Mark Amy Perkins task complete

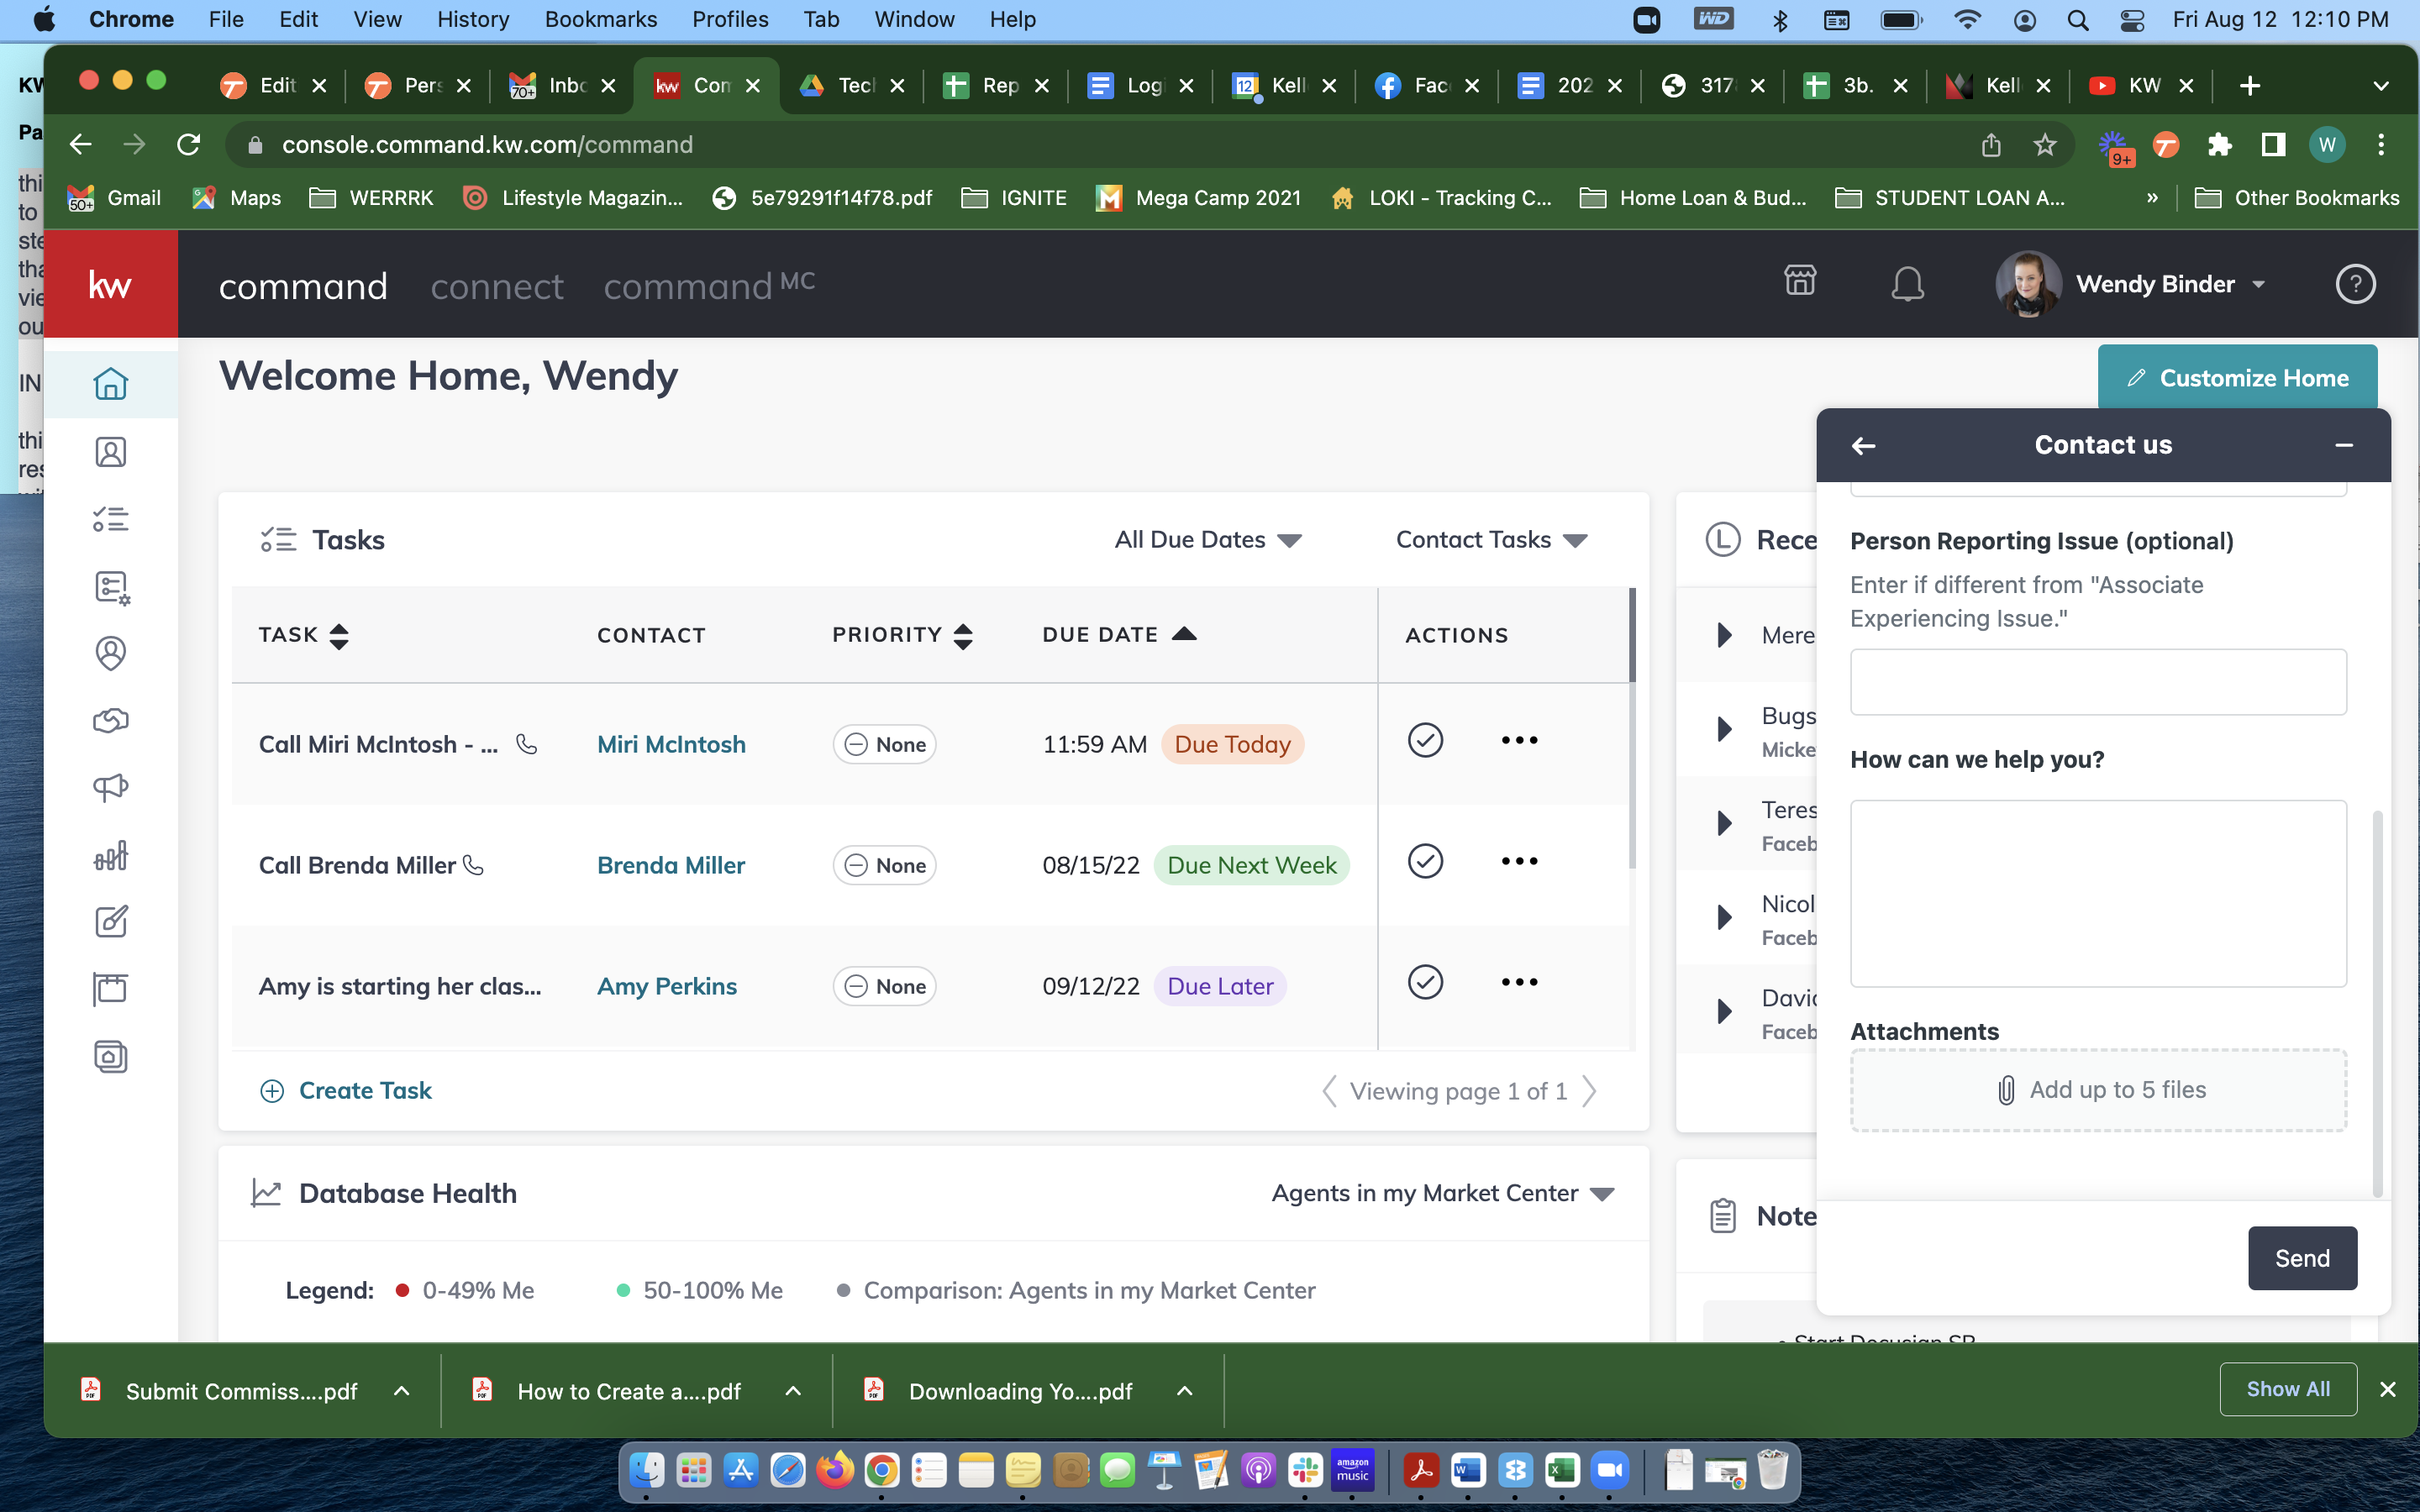pyautogui.click(x=1425, y=982)
